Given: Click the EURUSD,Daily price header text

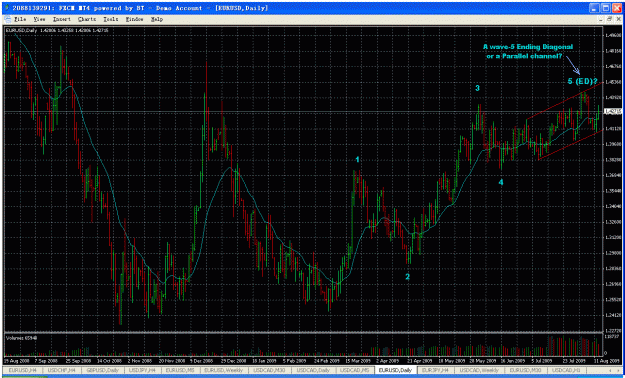Looking at the screenshot, I should (56, 30).
